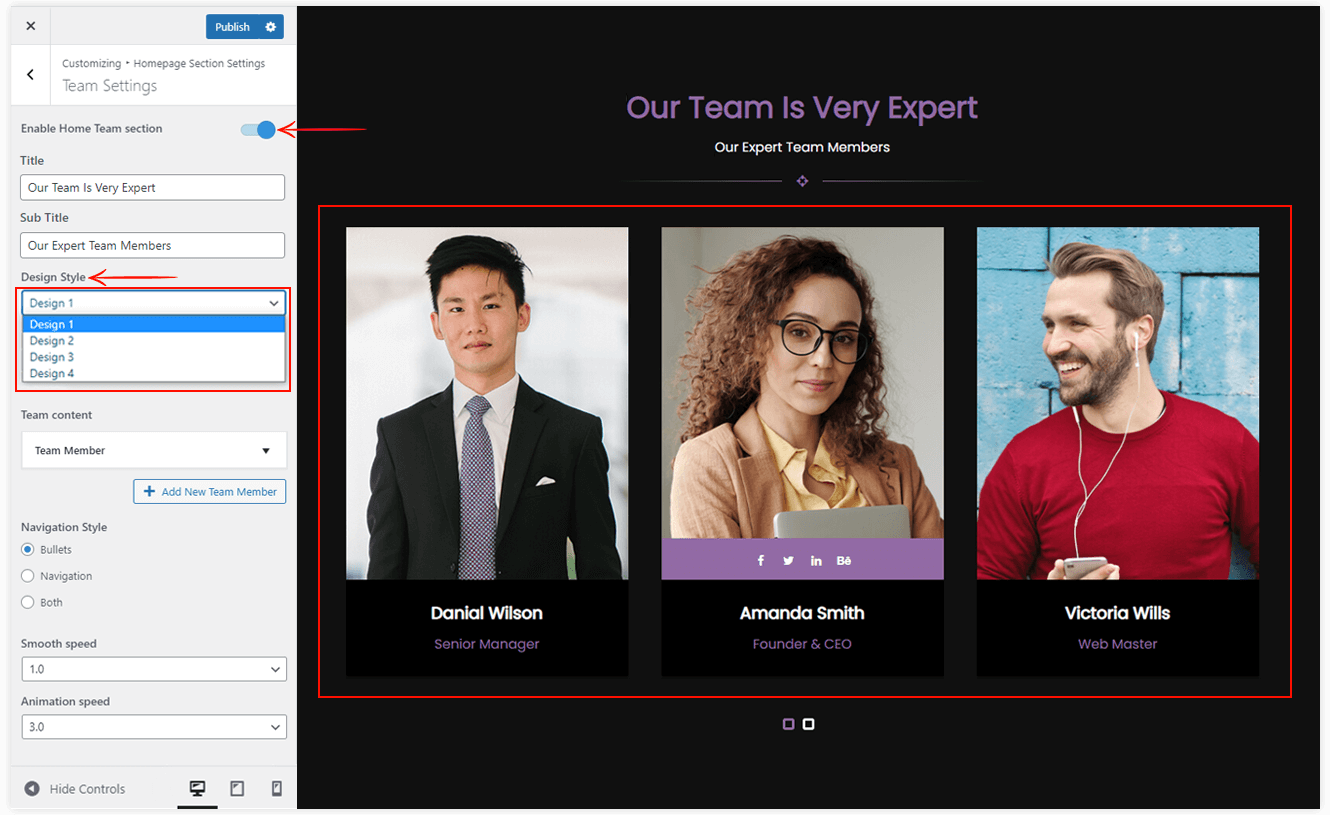Switch to desktop preview icon
This screenshot has width=1330, height=815.
click(198, 788)
